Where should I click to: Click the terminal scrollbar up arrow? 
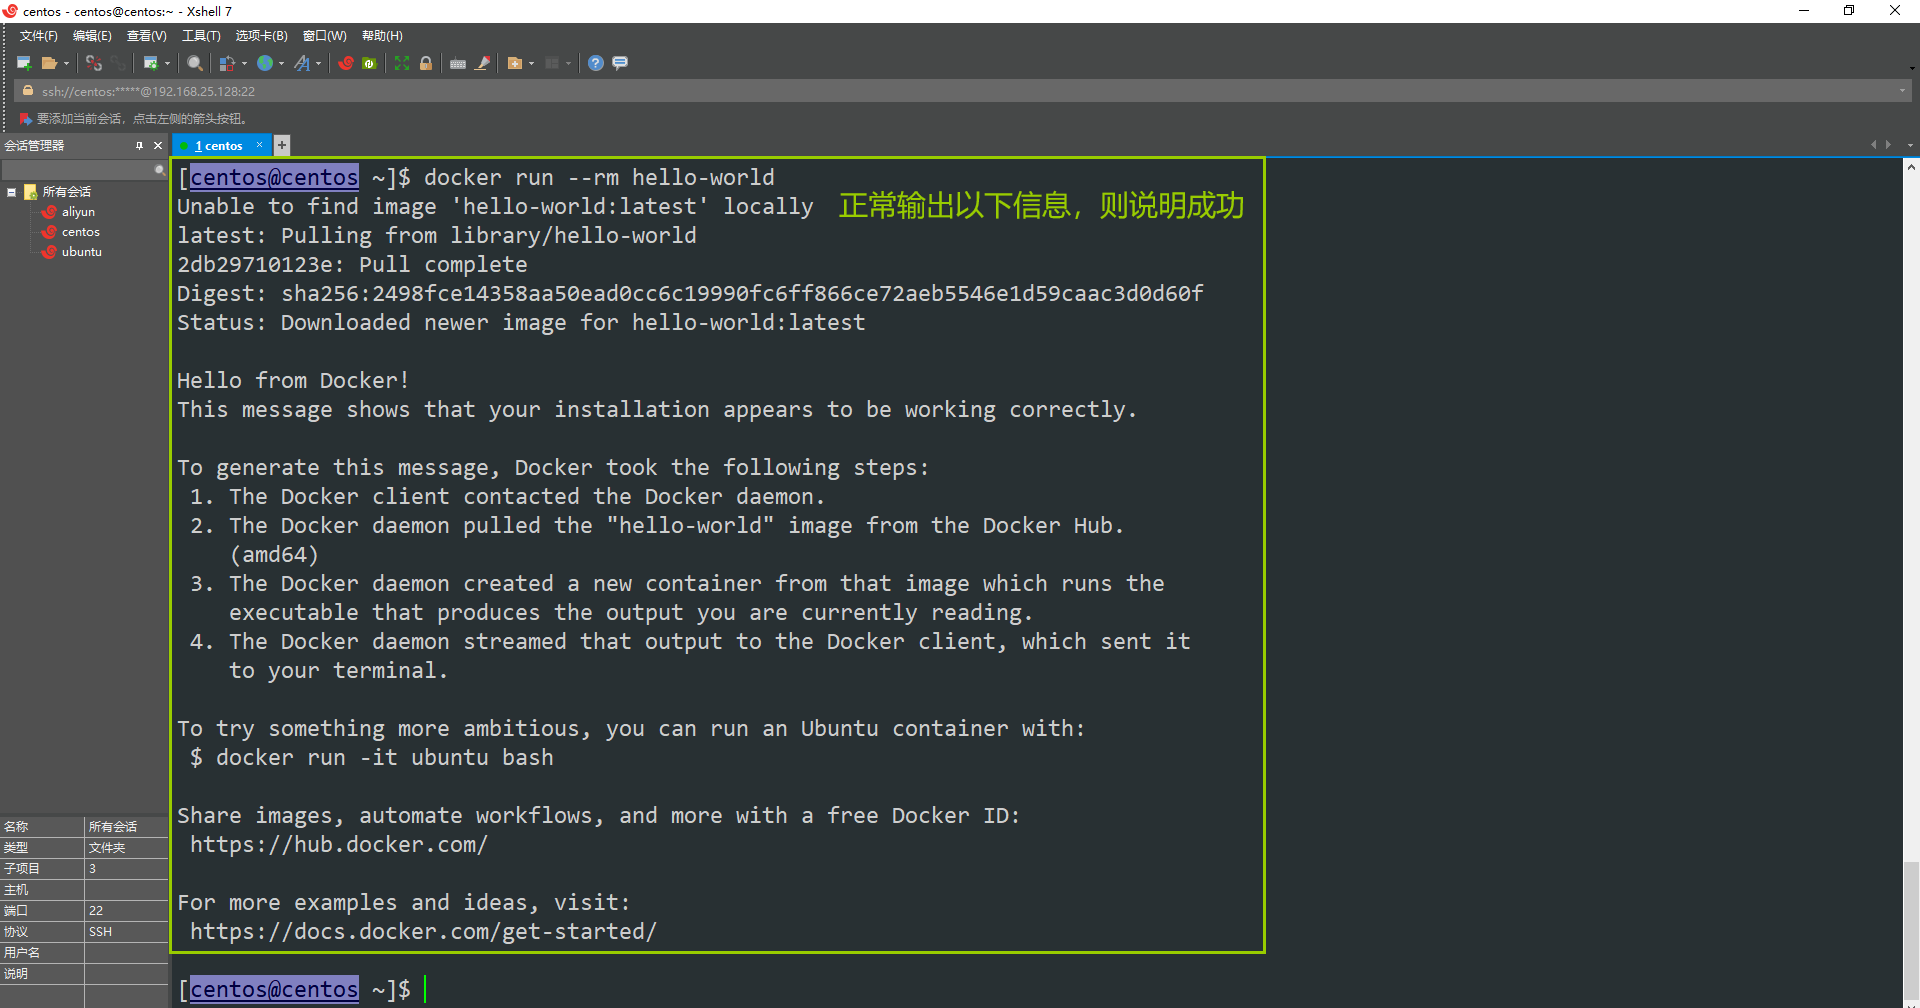pyautogui.click(x=1911, y=167)
